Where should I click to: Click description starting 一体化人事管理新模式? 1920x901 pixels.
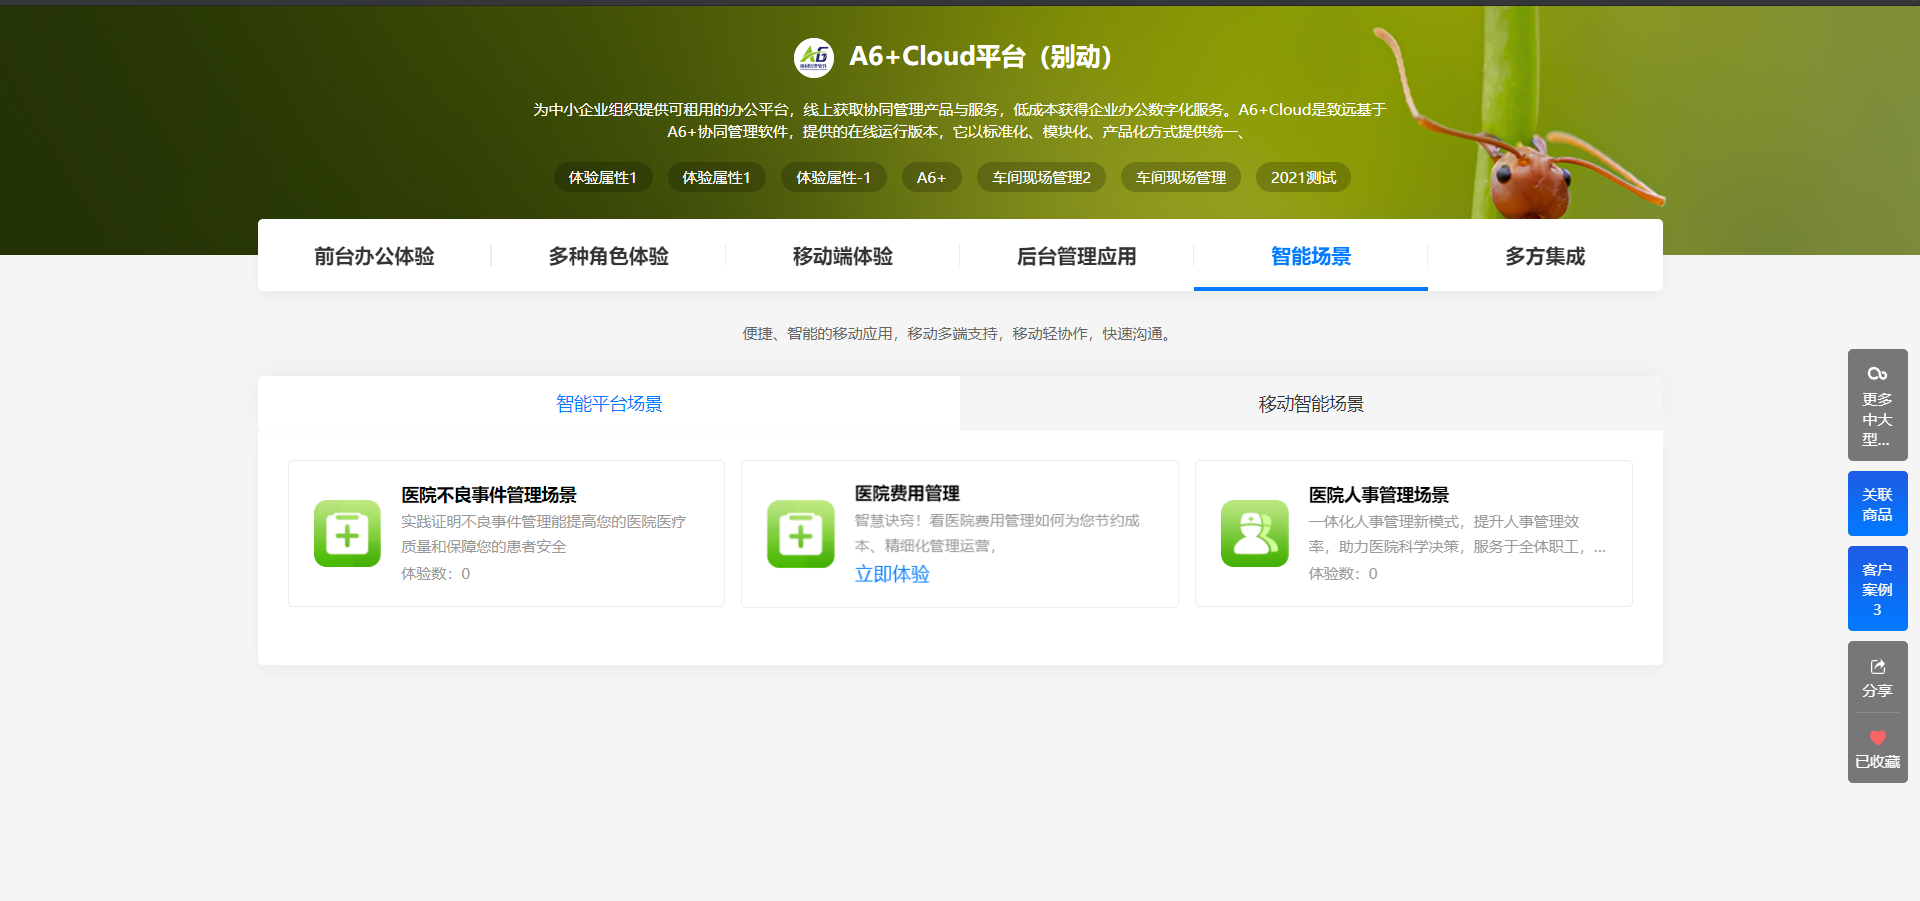pos(1457,534)
